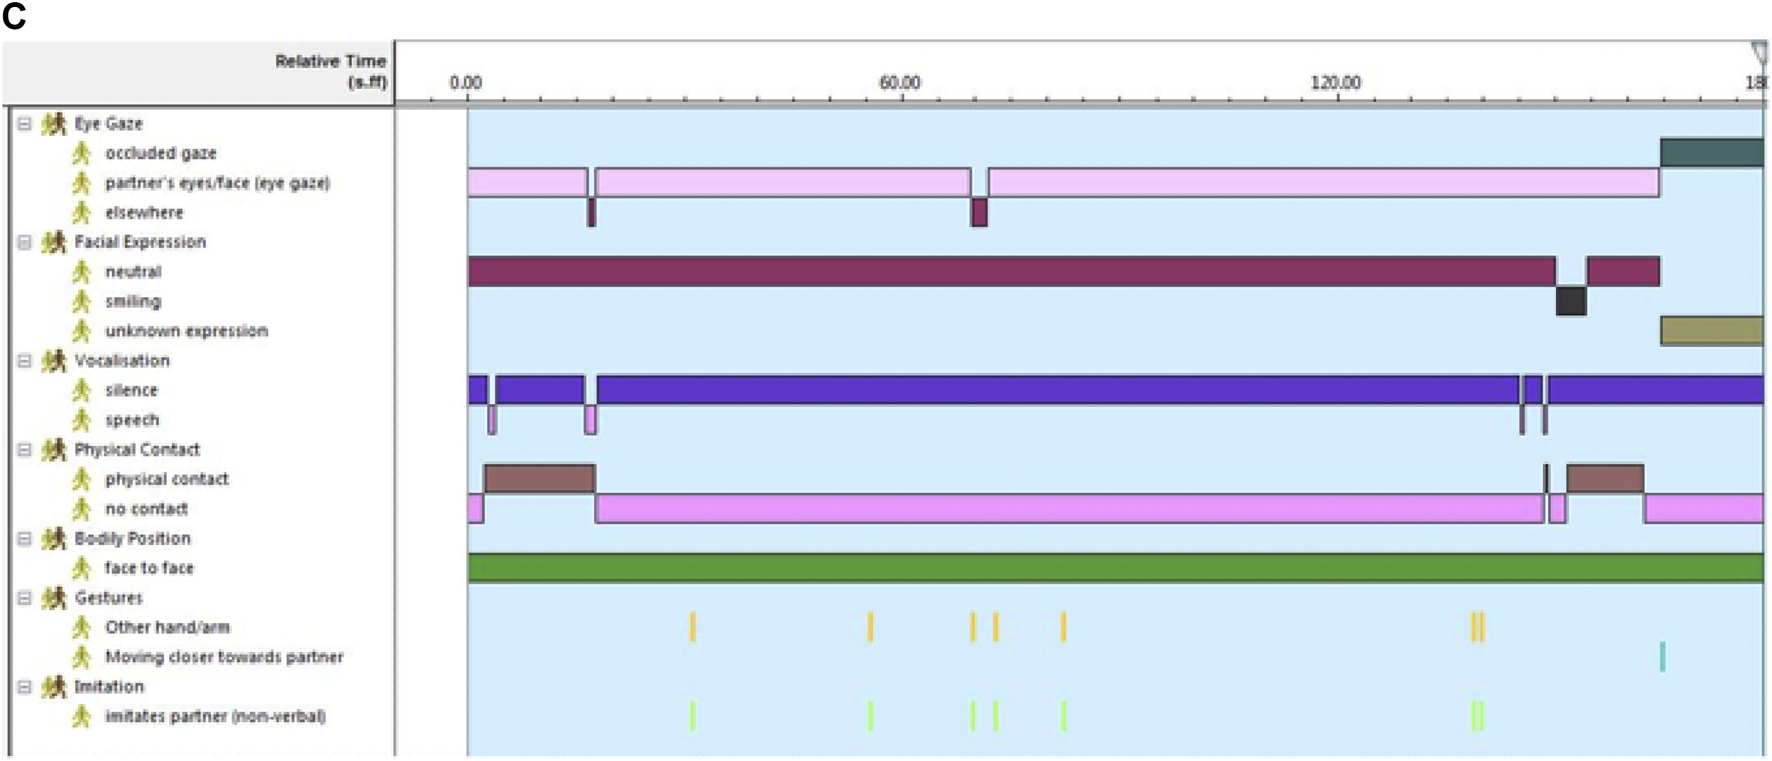Click the Facial Expression group icon
The image size is (1772, 761).
point(54,242)
